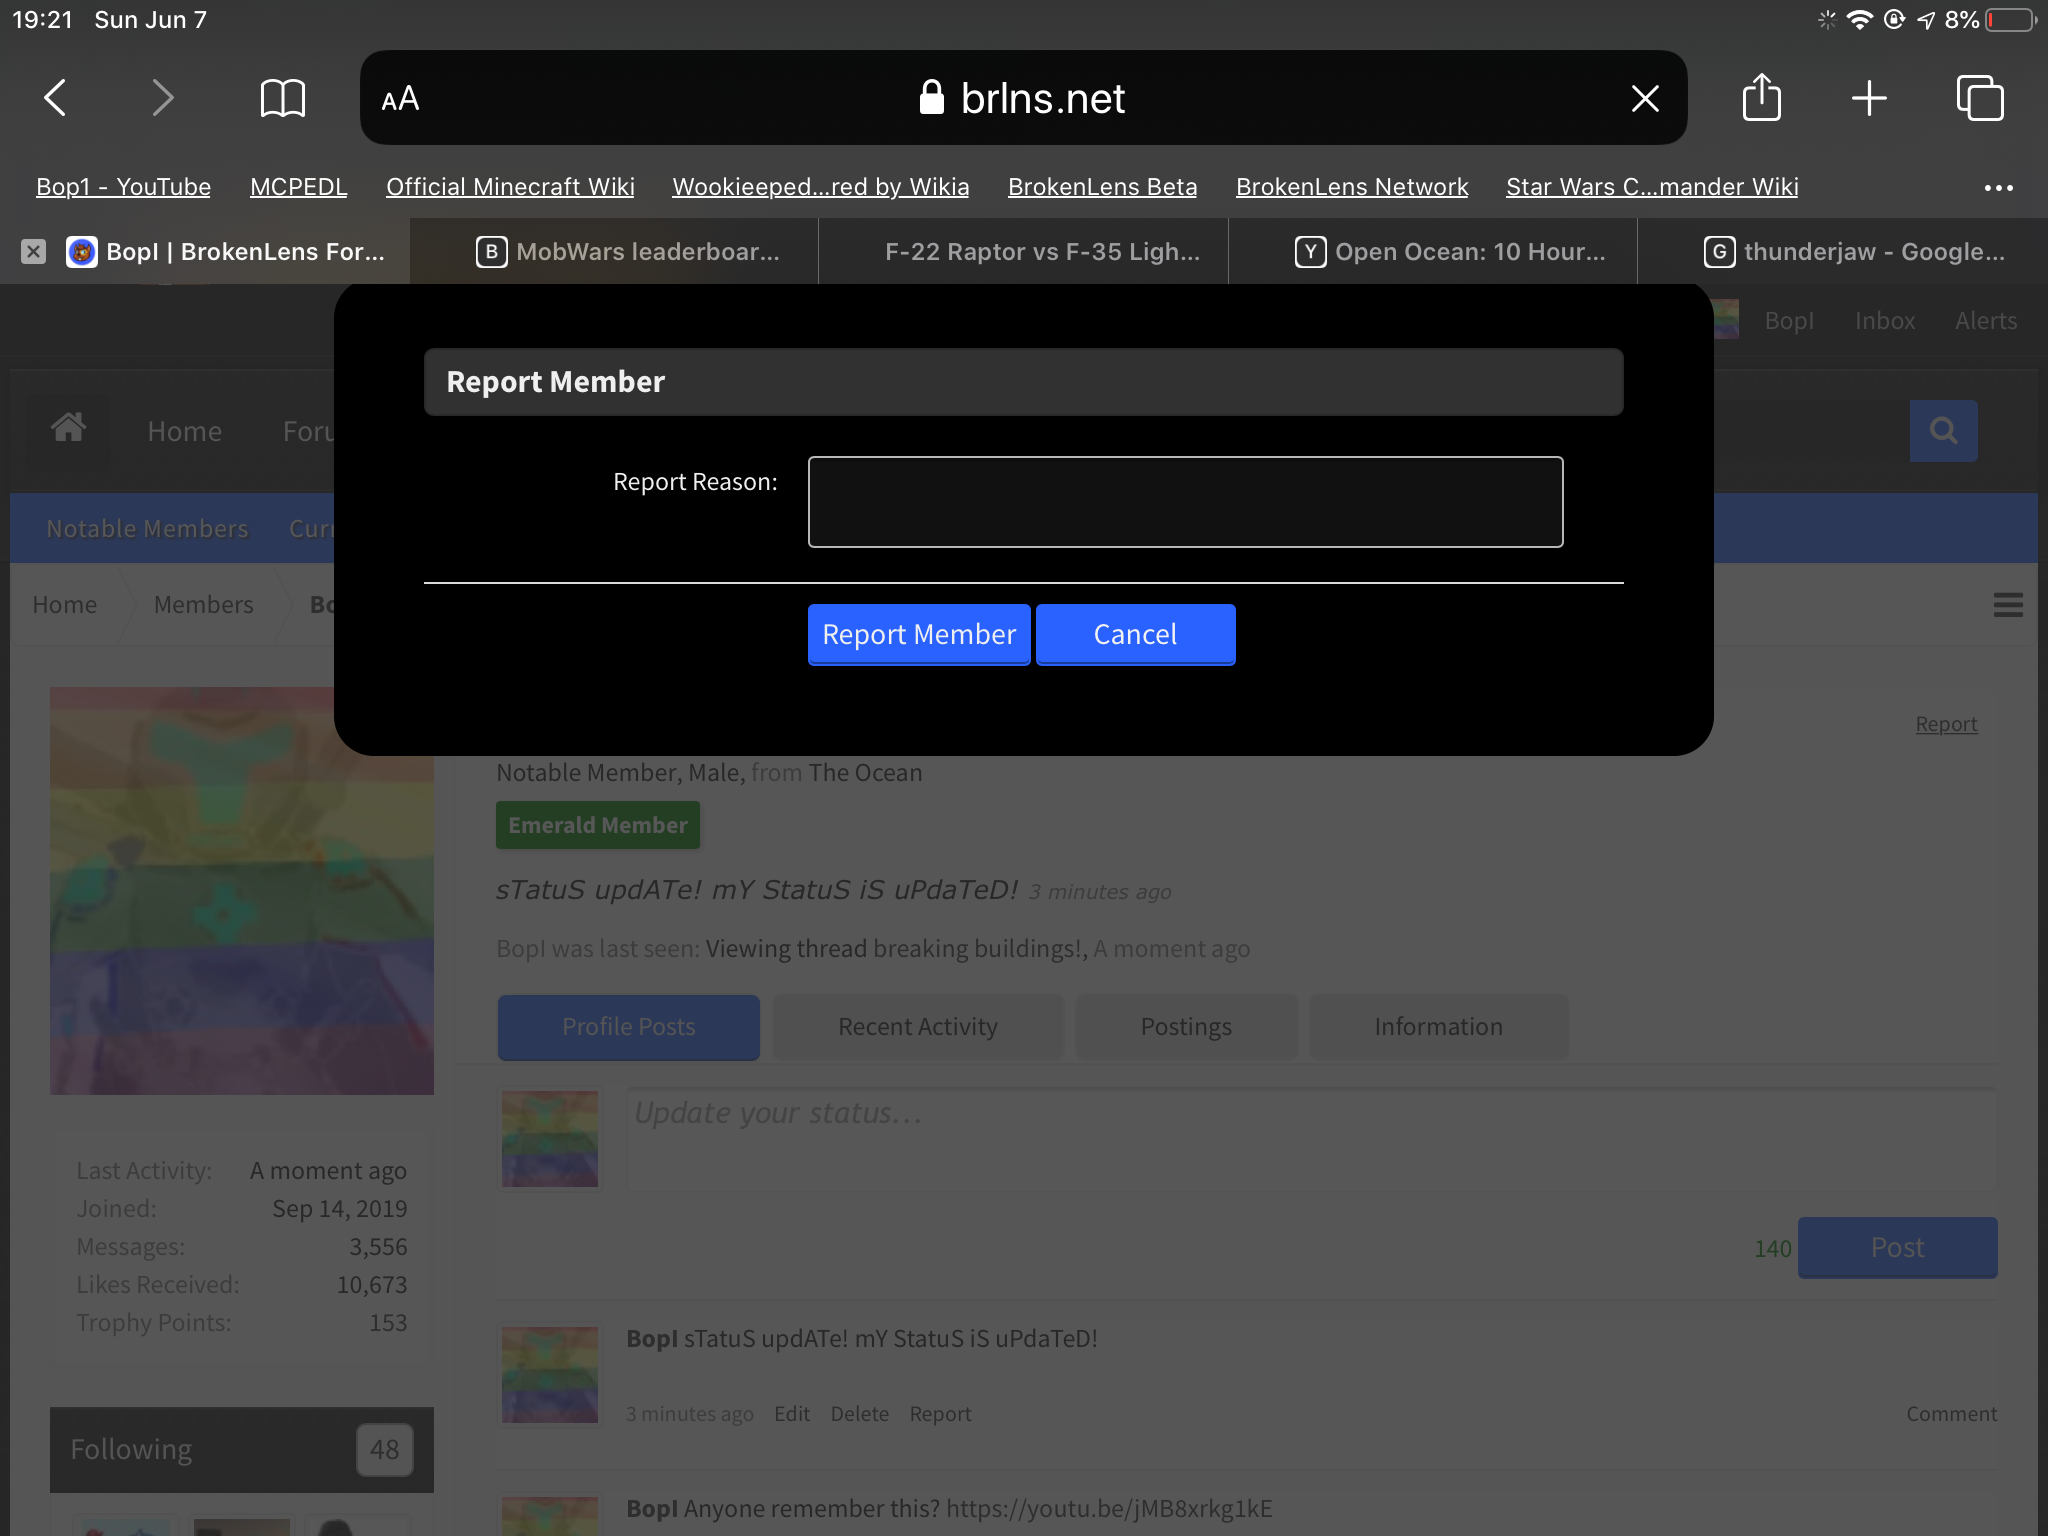This screenshot has width=2048, height=1536.
Task: Tap the brlns.net address bar
Action: coord(1023,98)
